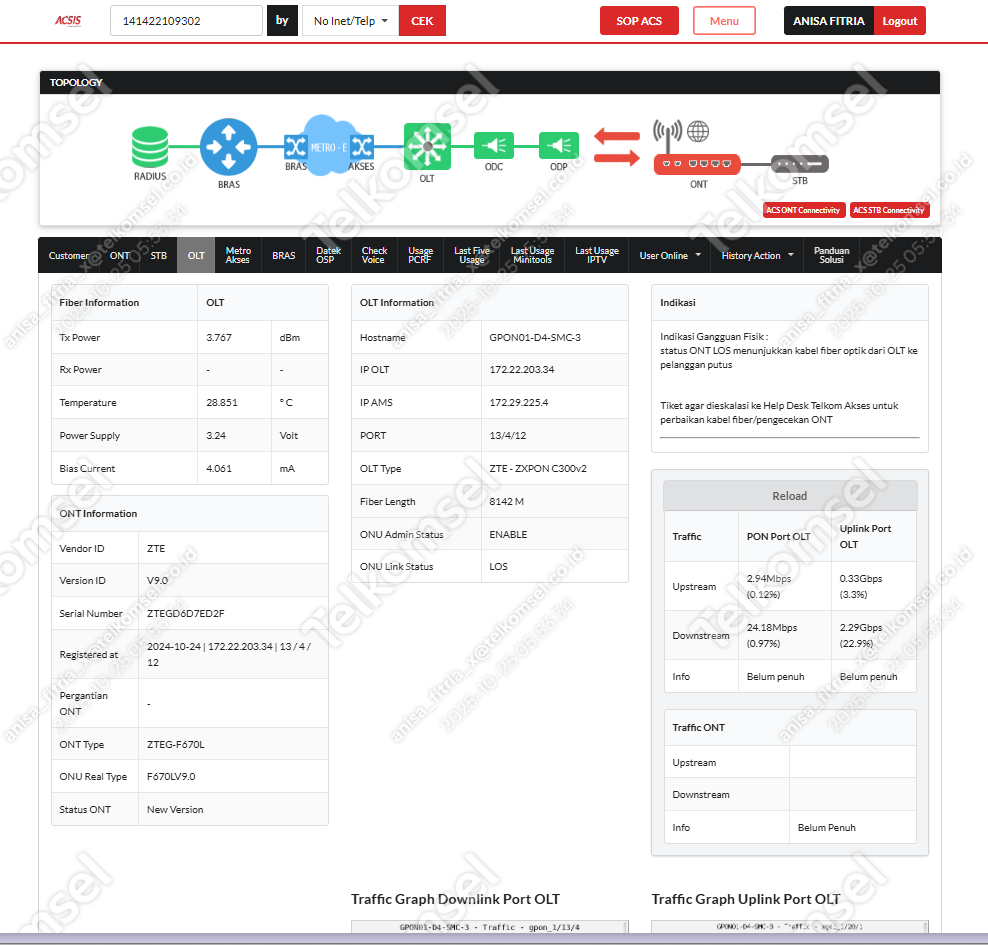Switch to the BRAS tab
The height and width of the screenshot is (945, 988).
[x=284, y=255]
